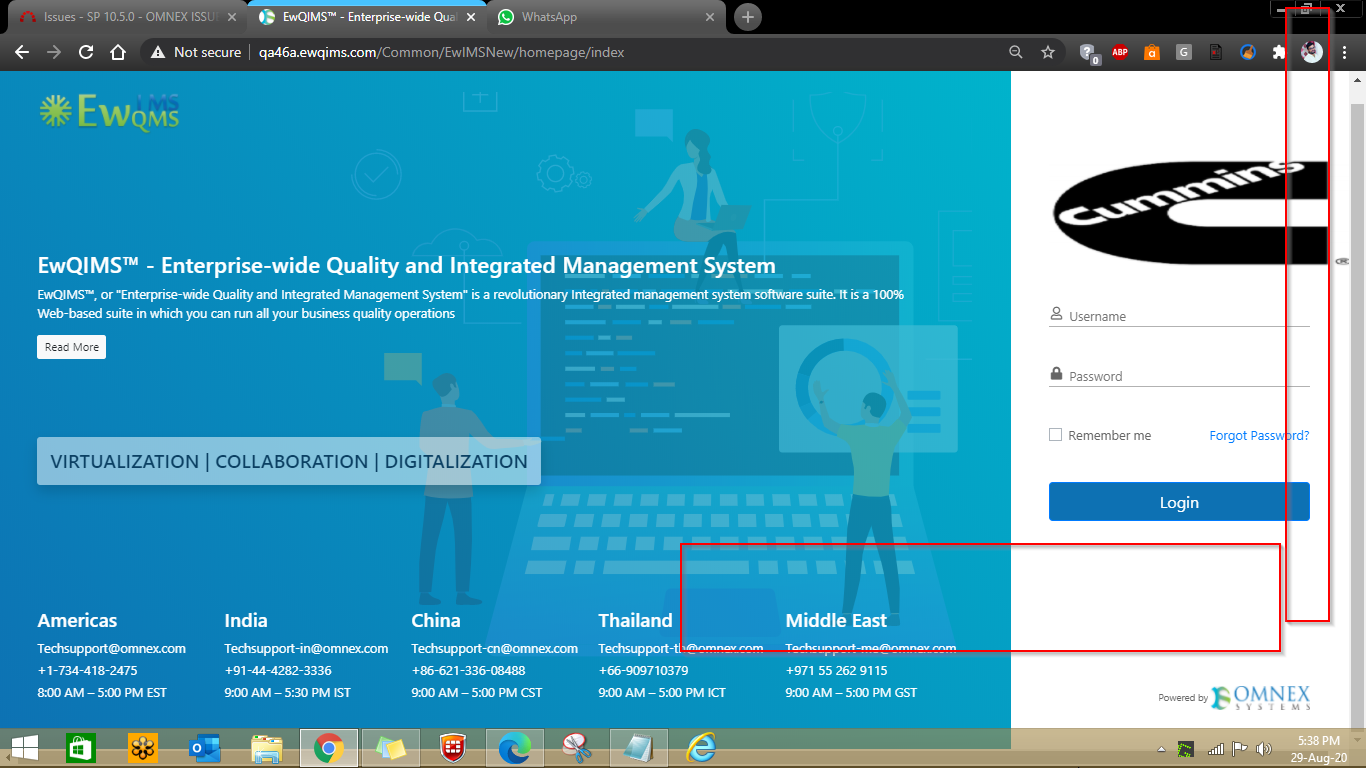
Task: Open the volume speaker tray icon
Action: coord(1263,748)
